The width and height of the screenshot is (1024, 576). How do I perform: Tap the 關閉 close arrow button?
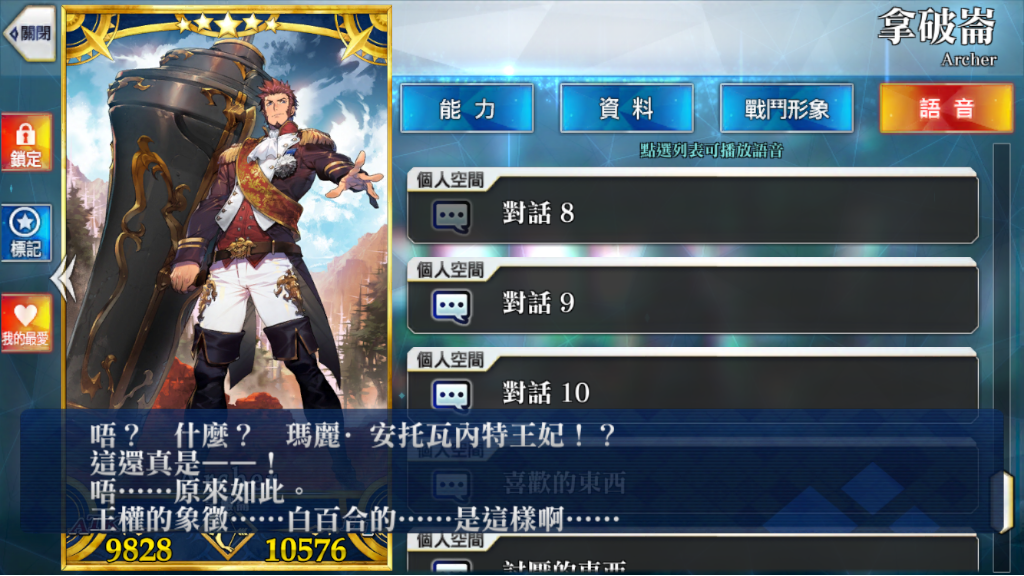click(30, 33)
